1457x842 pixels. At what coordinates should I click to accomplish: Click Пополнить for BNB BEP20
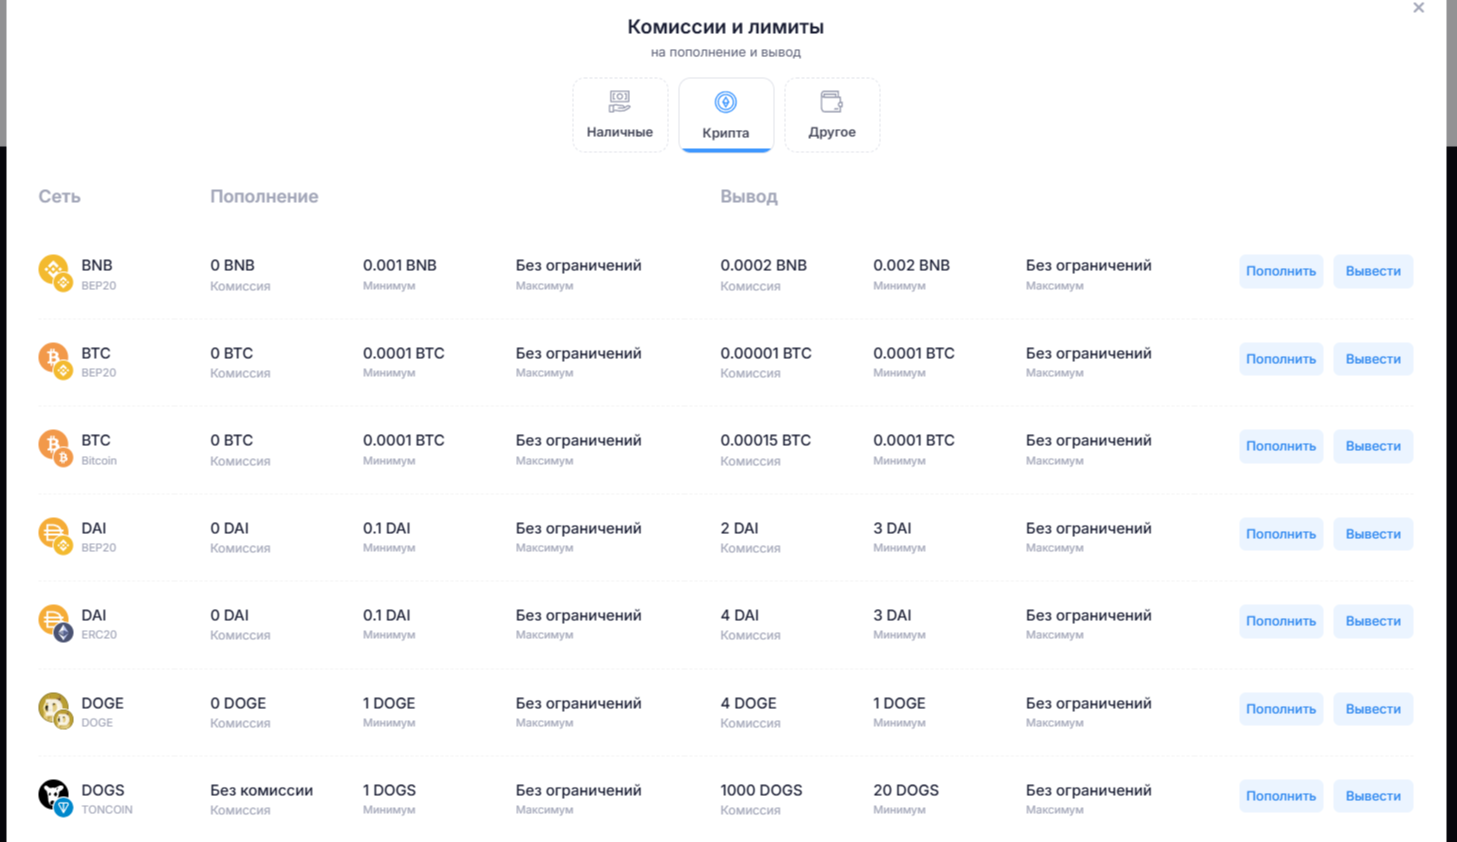click(x=1281, y=271)
